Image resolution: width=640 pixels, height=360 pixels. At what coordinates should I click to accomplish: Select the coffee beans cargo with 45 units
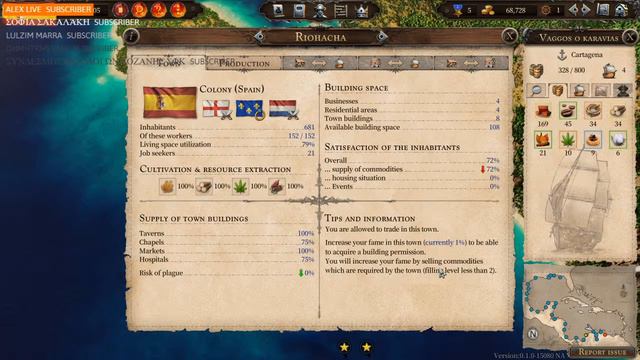(x=568, y=111)
